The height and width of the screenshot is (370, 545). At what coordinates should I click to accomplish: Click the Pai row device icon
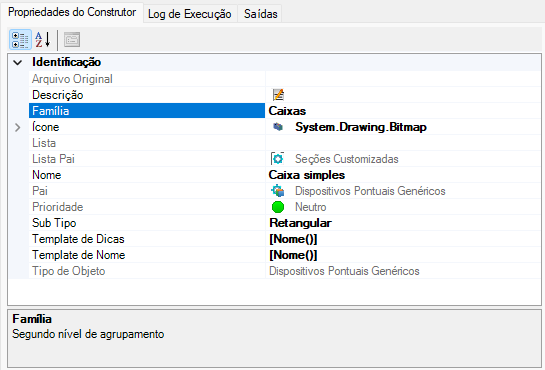tap(278, 191)
